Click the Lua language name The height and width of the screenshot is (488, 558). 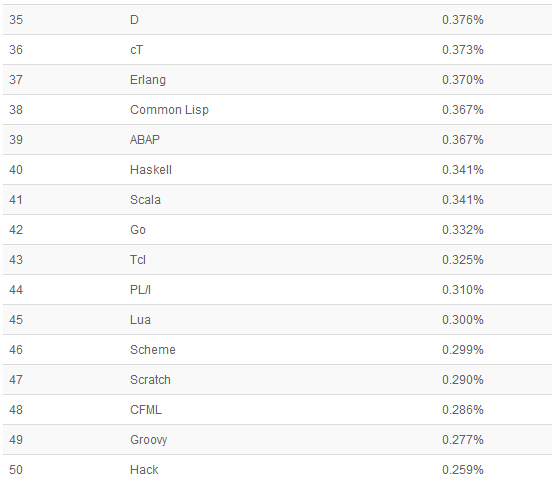coord(141,320)
